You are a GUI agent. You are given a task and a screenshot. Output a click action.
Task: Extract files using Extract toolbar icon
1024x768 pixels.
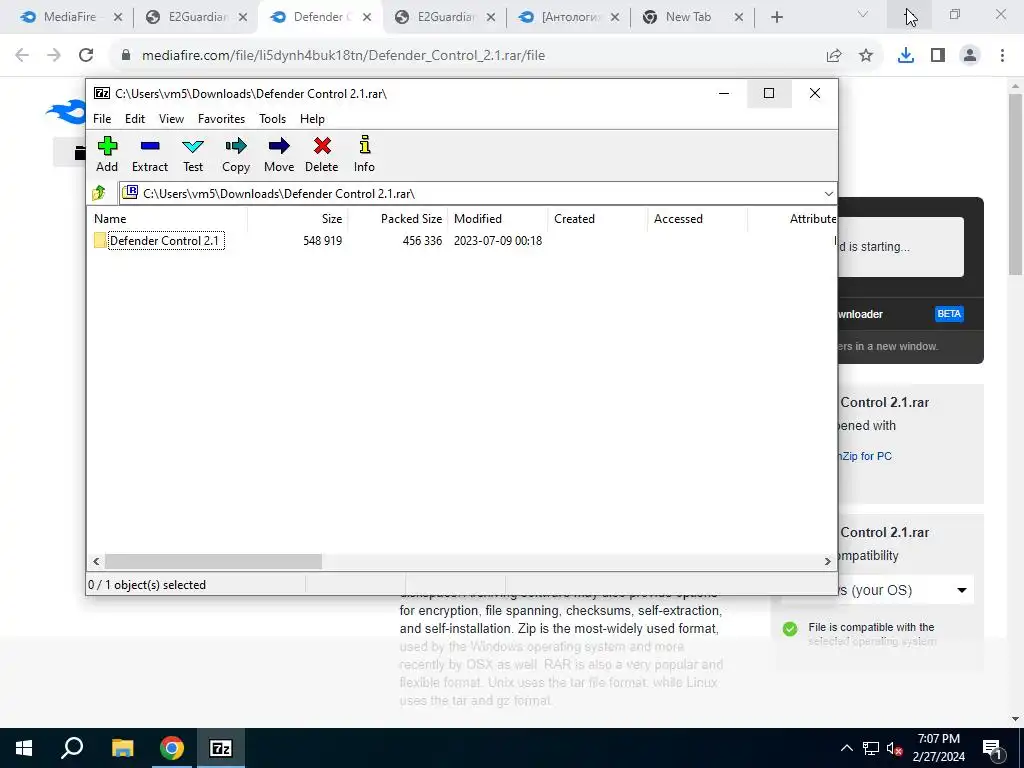[150, 155]
